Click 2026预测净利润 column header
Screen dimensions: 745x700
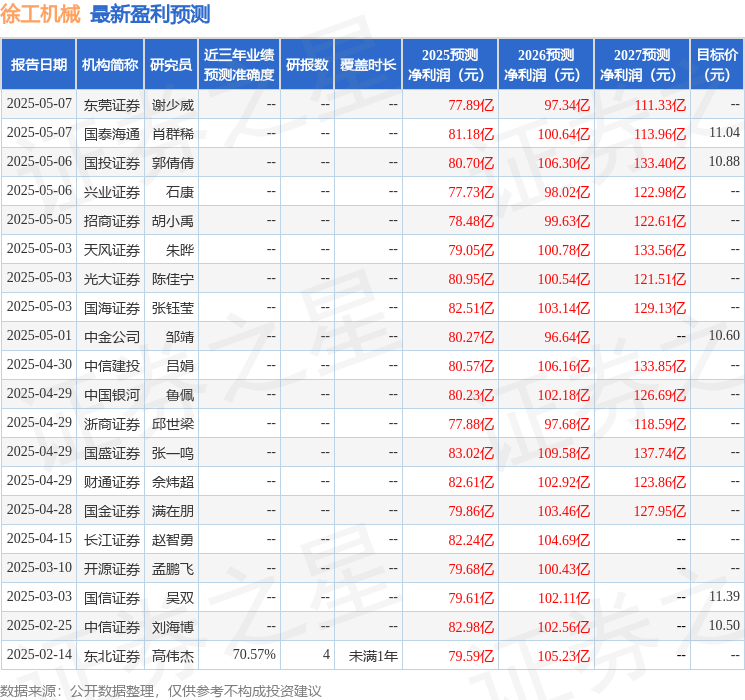pyautogui.click(x=546, y=65)
